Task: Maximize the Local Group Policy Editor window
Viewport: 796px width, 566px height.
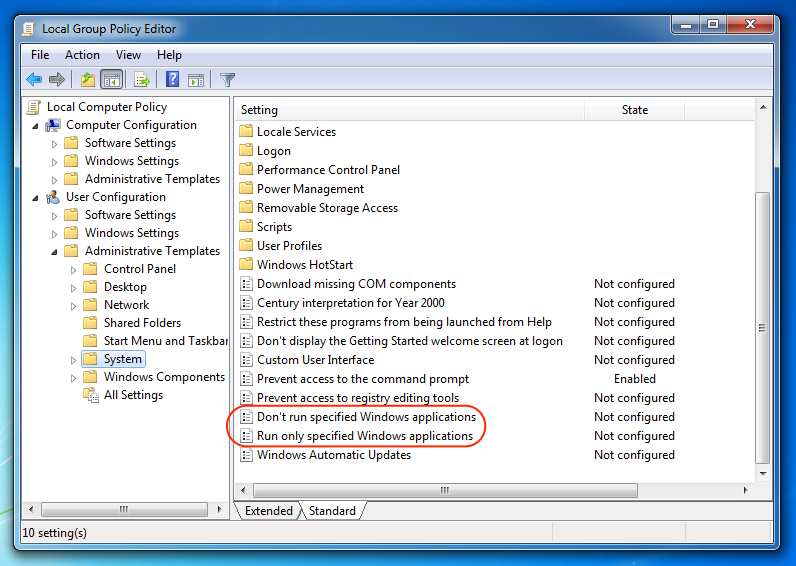Action: [x=713, y=24]
